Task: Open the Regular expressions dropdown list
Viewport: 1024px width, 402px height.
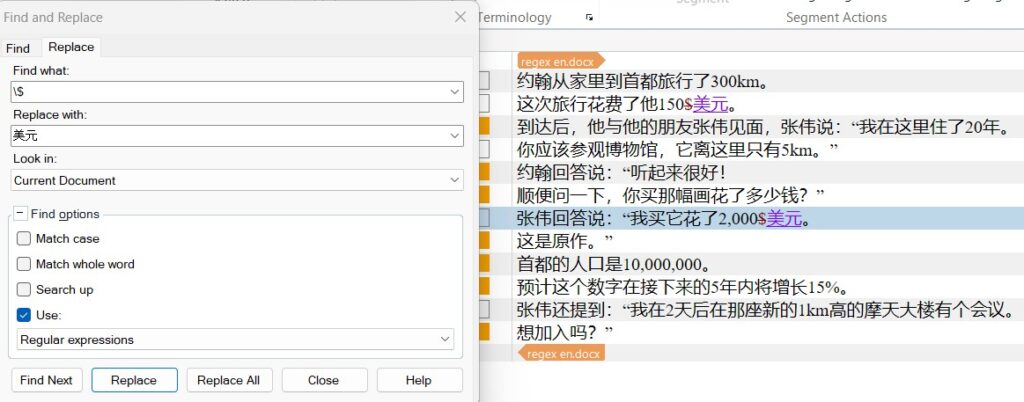Action: [445, 340]
